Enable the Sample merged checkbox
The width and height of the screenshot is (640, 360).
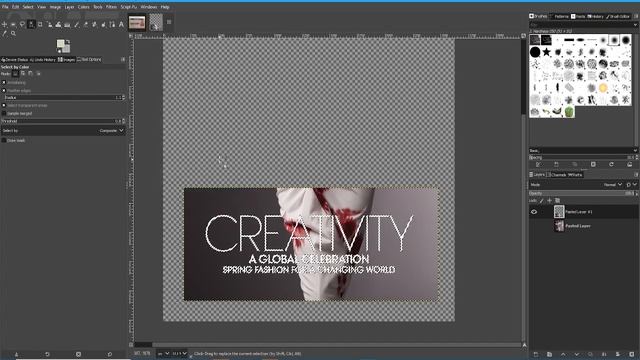coord(4,113)
